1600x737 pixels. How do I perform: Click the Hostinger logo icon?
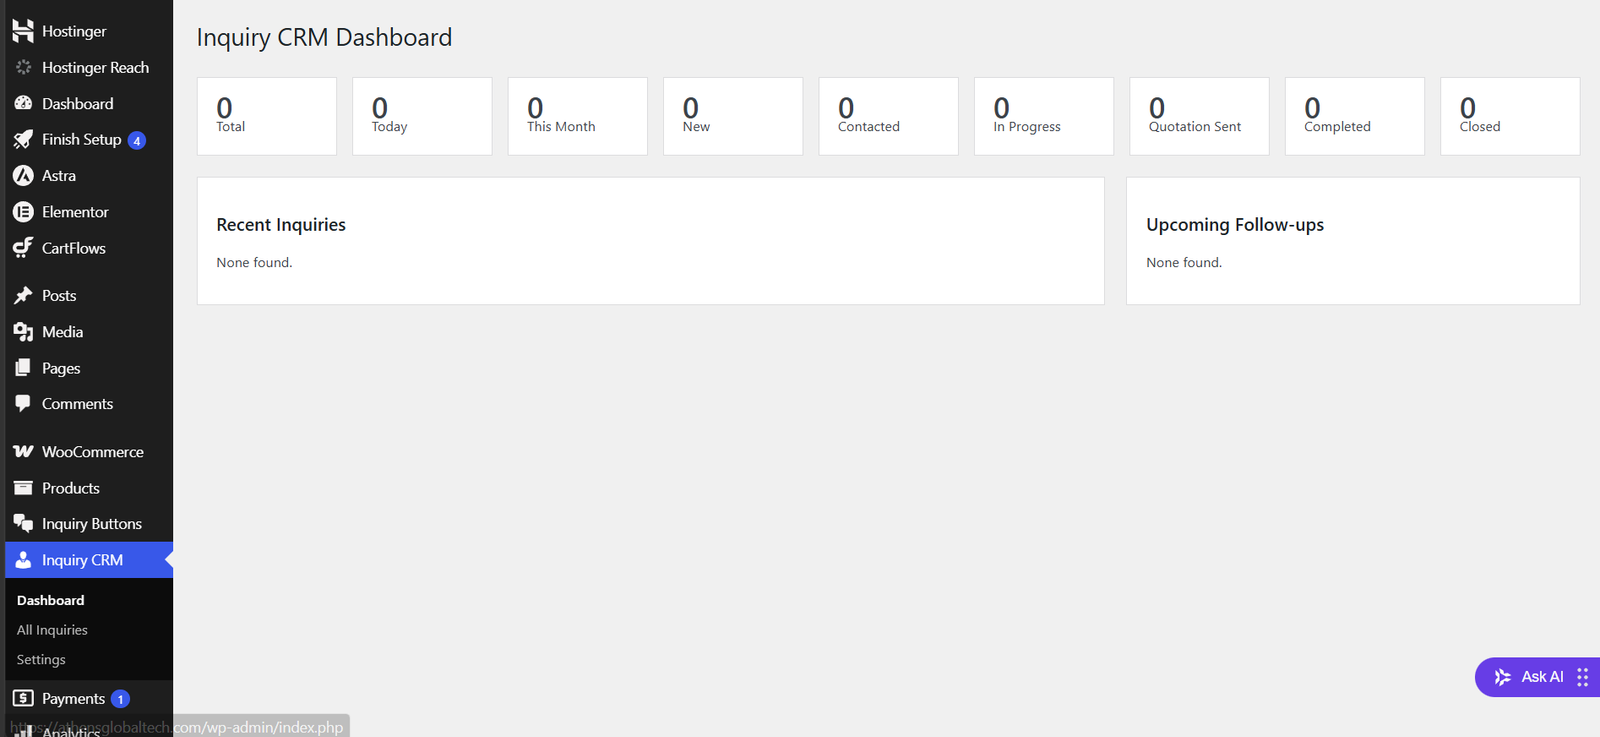point(23,31)
